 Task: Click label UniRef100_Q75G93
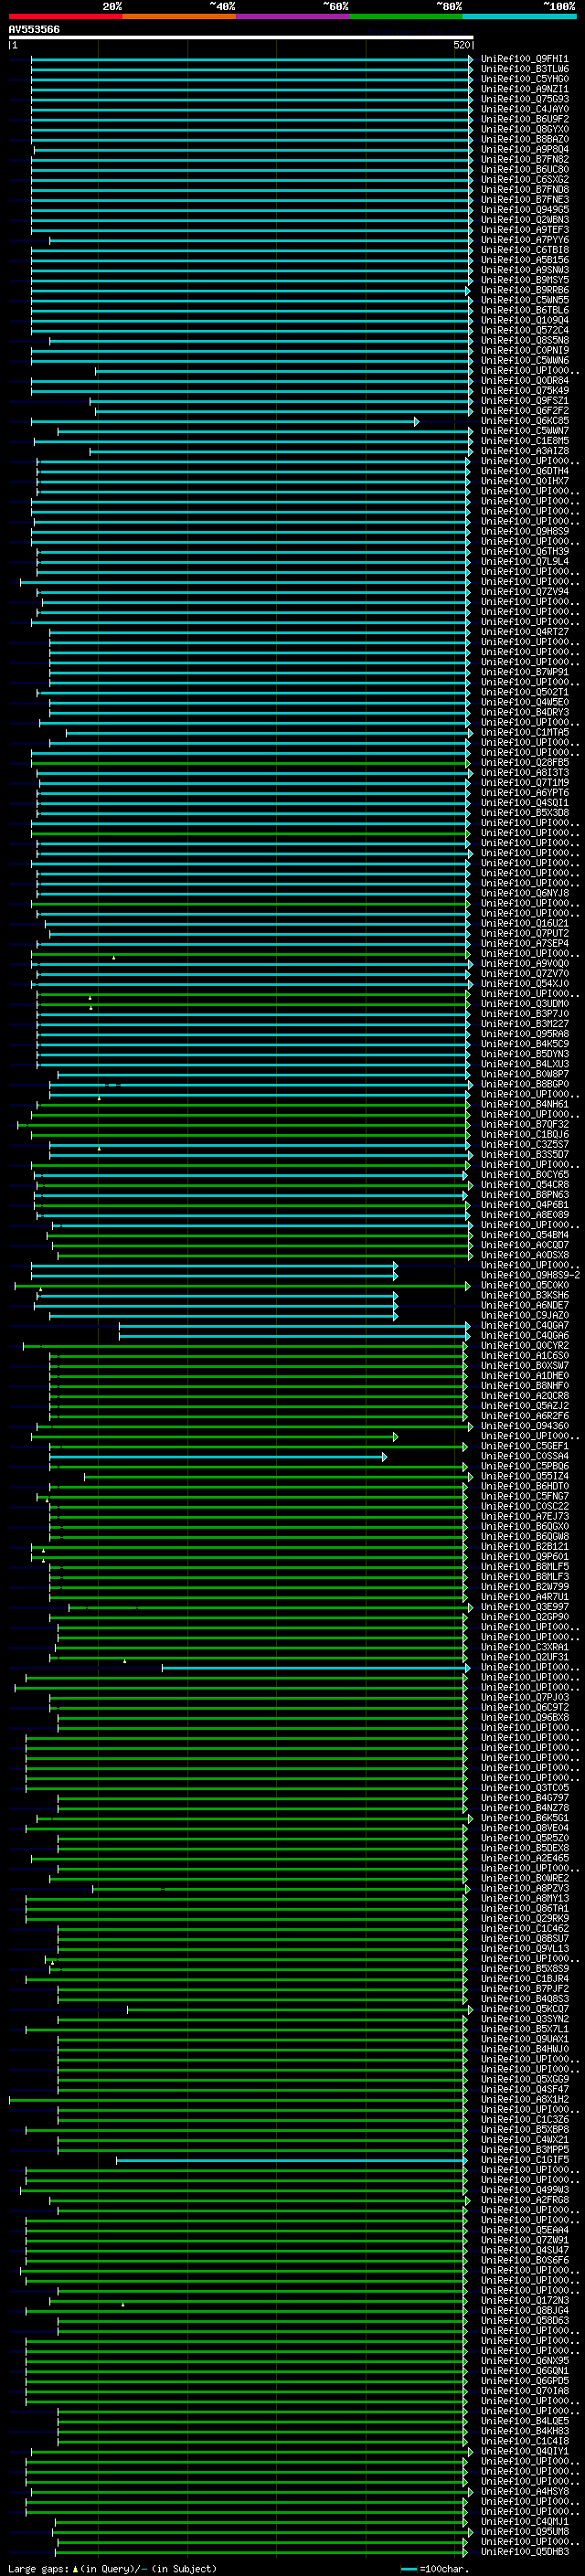[x=525, y=99]
